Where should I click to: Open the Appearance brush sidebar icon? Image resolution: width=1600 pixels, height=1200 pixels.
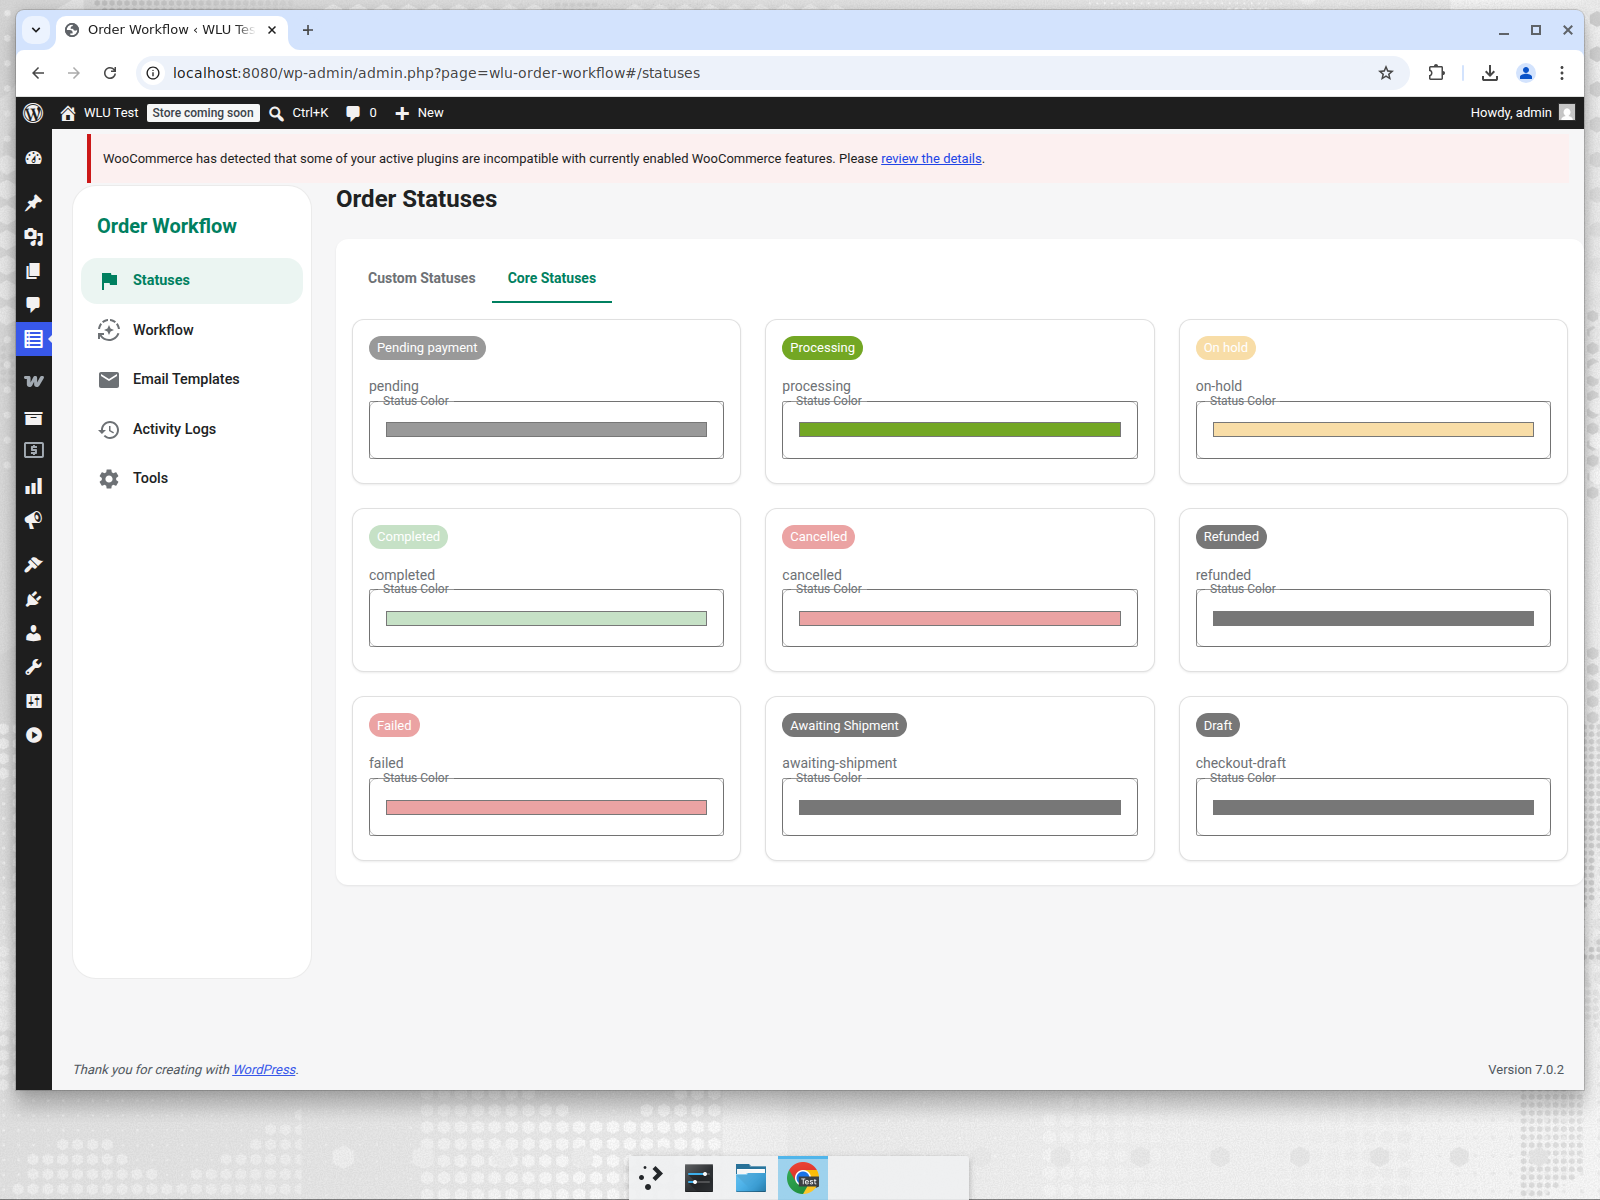pos(33,565)
